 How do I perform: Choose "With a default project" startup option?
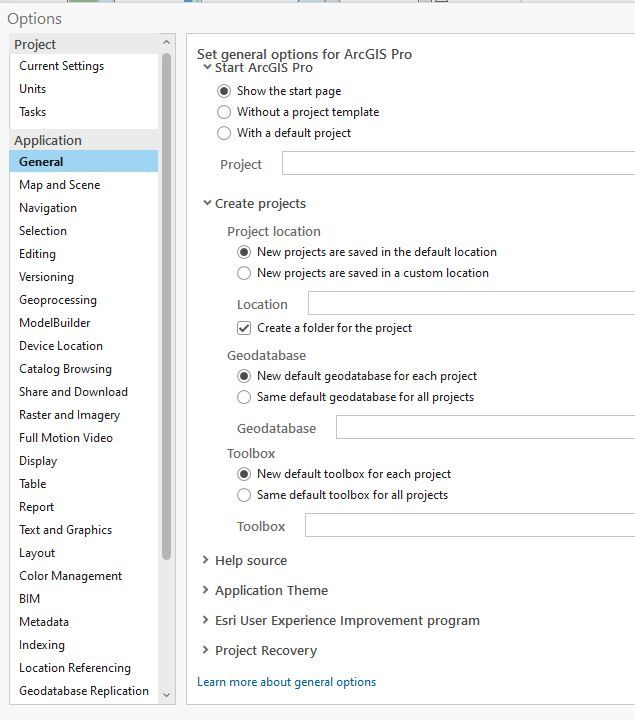(224, 133)
